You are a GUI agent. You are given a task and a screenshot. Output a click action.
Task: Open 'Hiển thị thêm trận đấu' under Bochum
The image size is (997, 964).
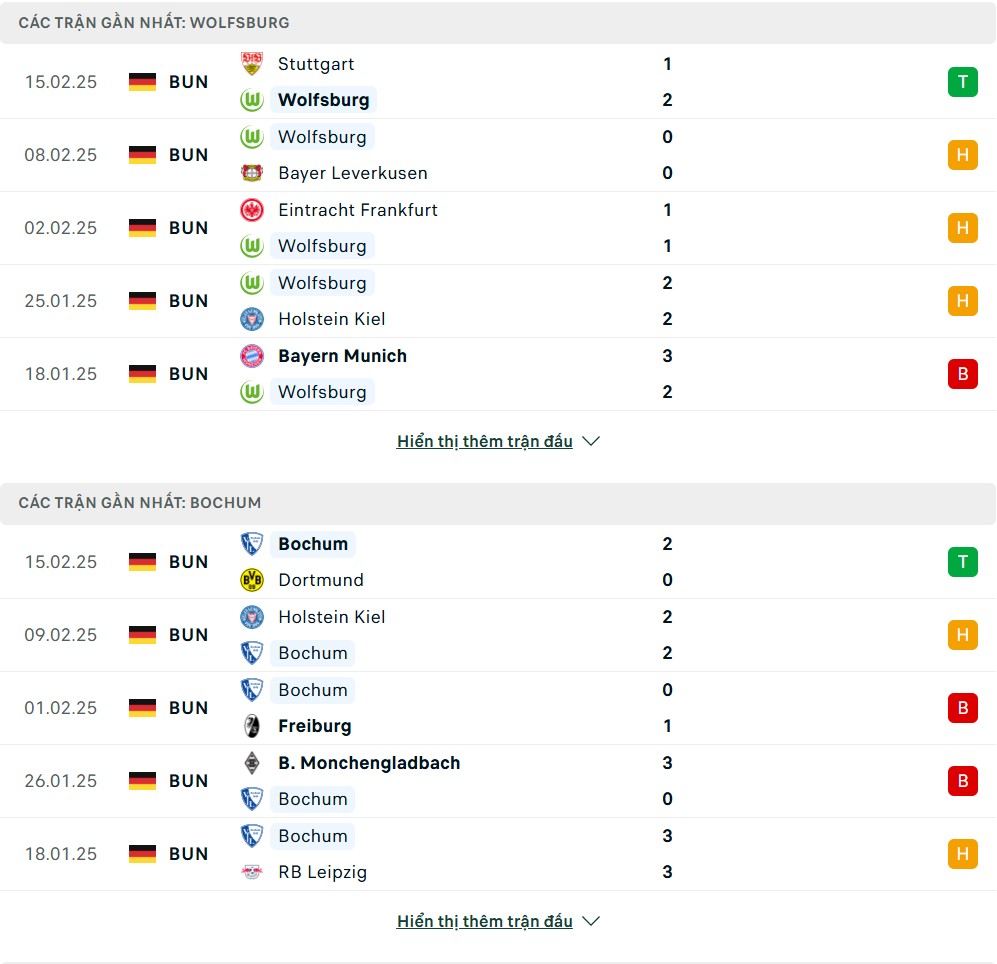[x=484, y=921]
